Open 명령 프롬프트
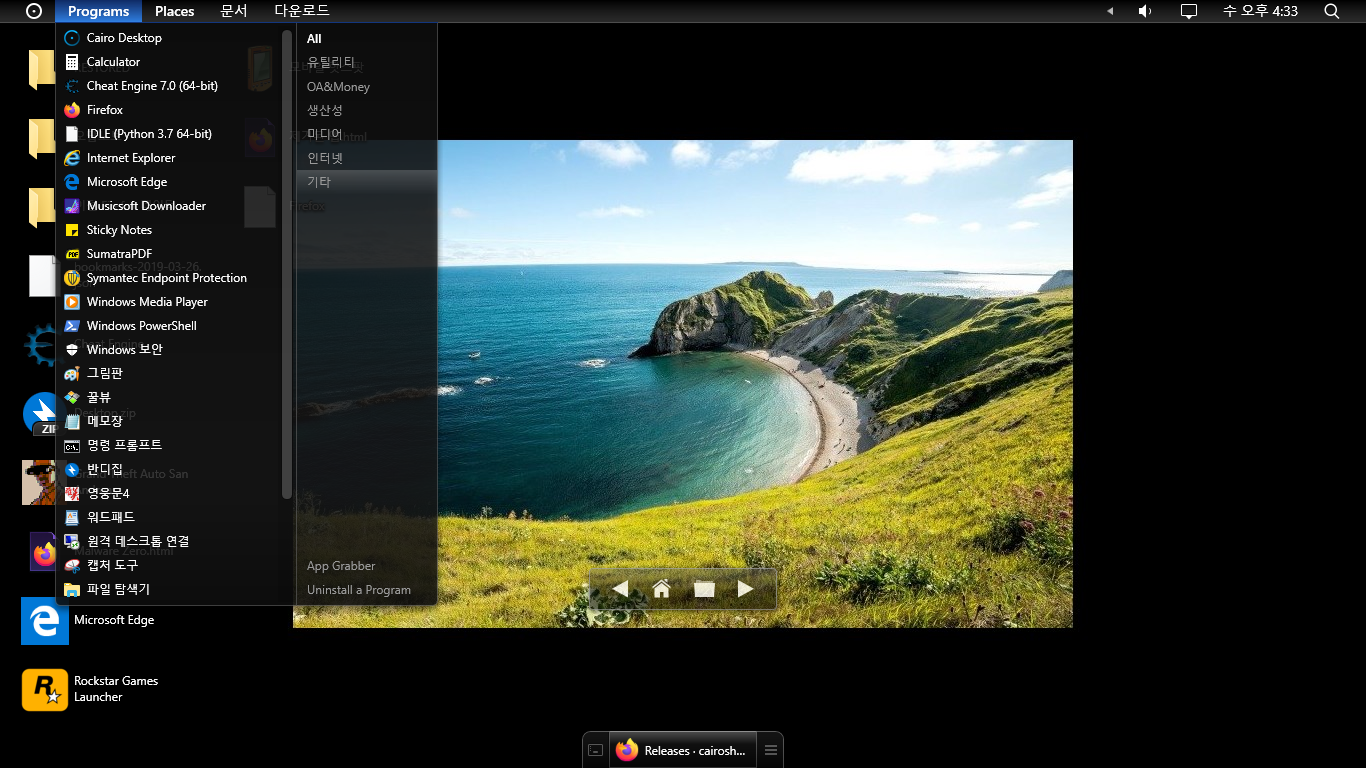This screenshot has width=1366, height=768. (170, 445)
